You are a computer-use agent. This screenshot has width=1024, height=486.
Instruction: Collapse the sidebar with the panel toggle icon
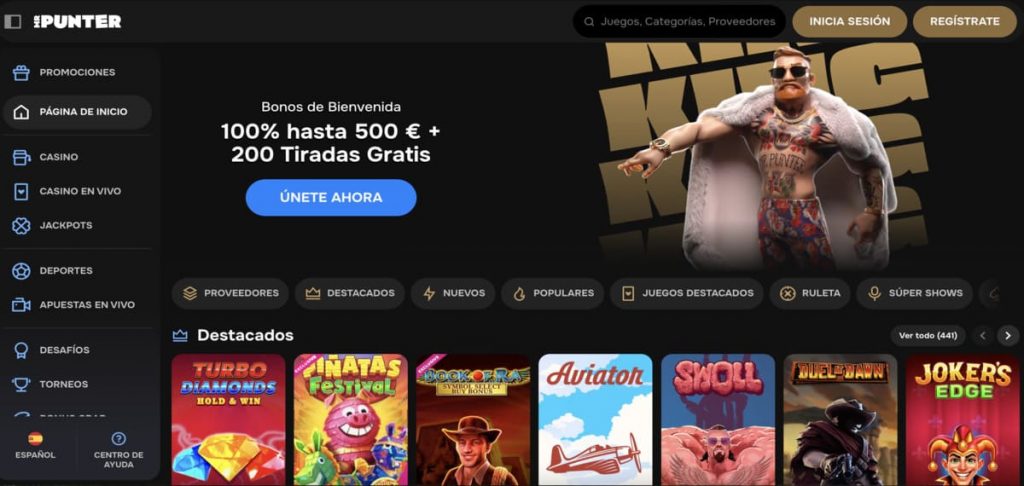point(12,22)
